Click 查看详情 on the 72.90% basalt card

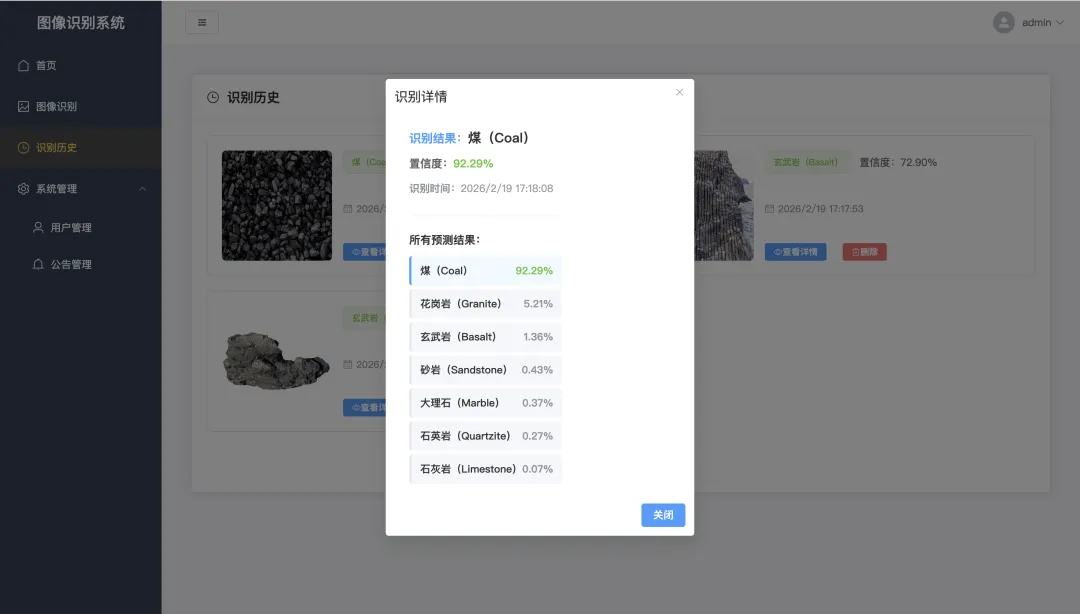tap(796, 252)
